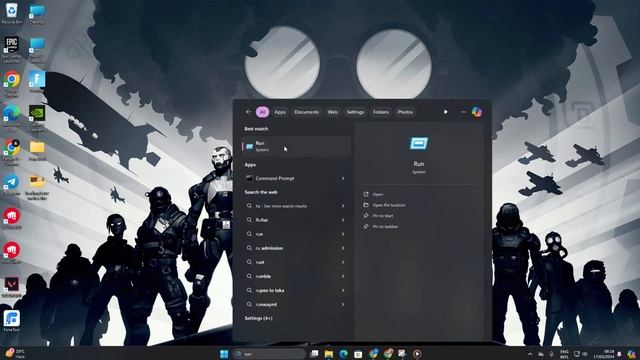Switch to the Apps filter tab
The width and height of the screenshot is (640, 360).
tap(280, 112)
